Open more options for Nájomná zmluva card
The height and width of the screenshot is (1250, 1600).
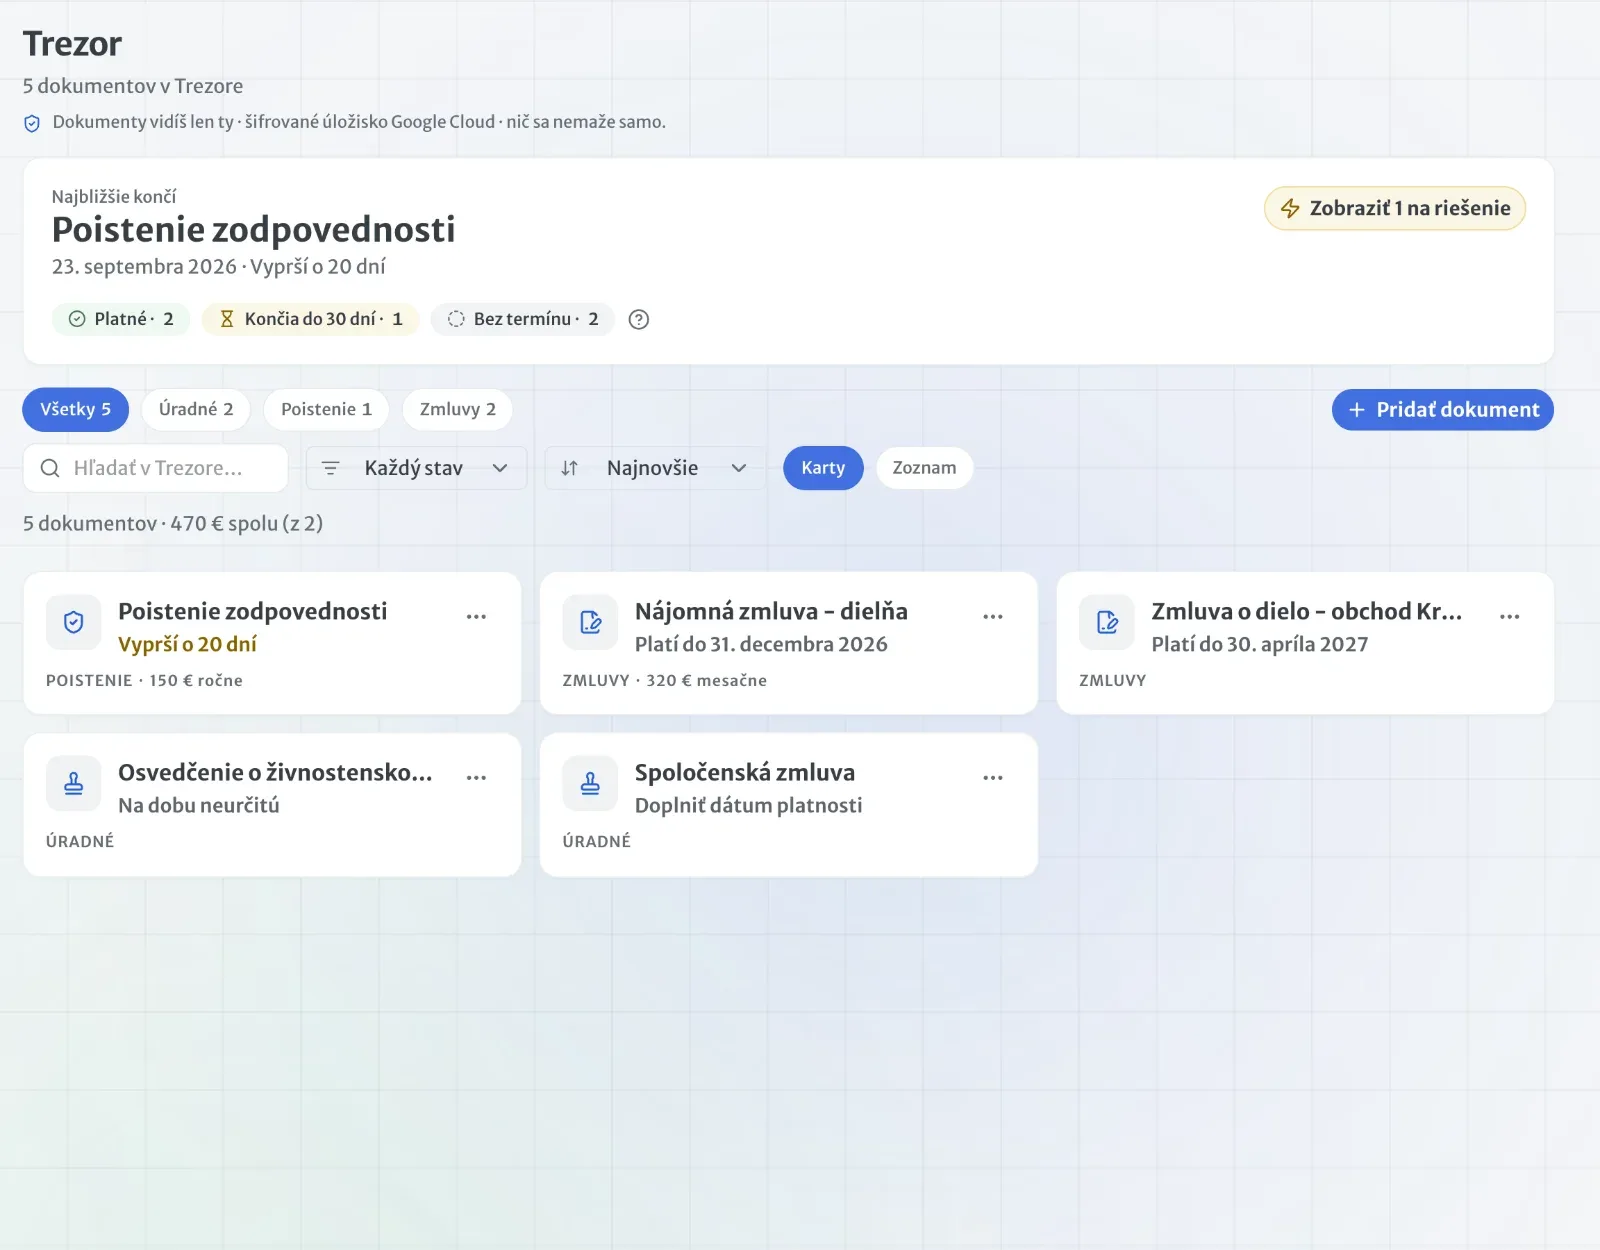[x=993, y=616]
